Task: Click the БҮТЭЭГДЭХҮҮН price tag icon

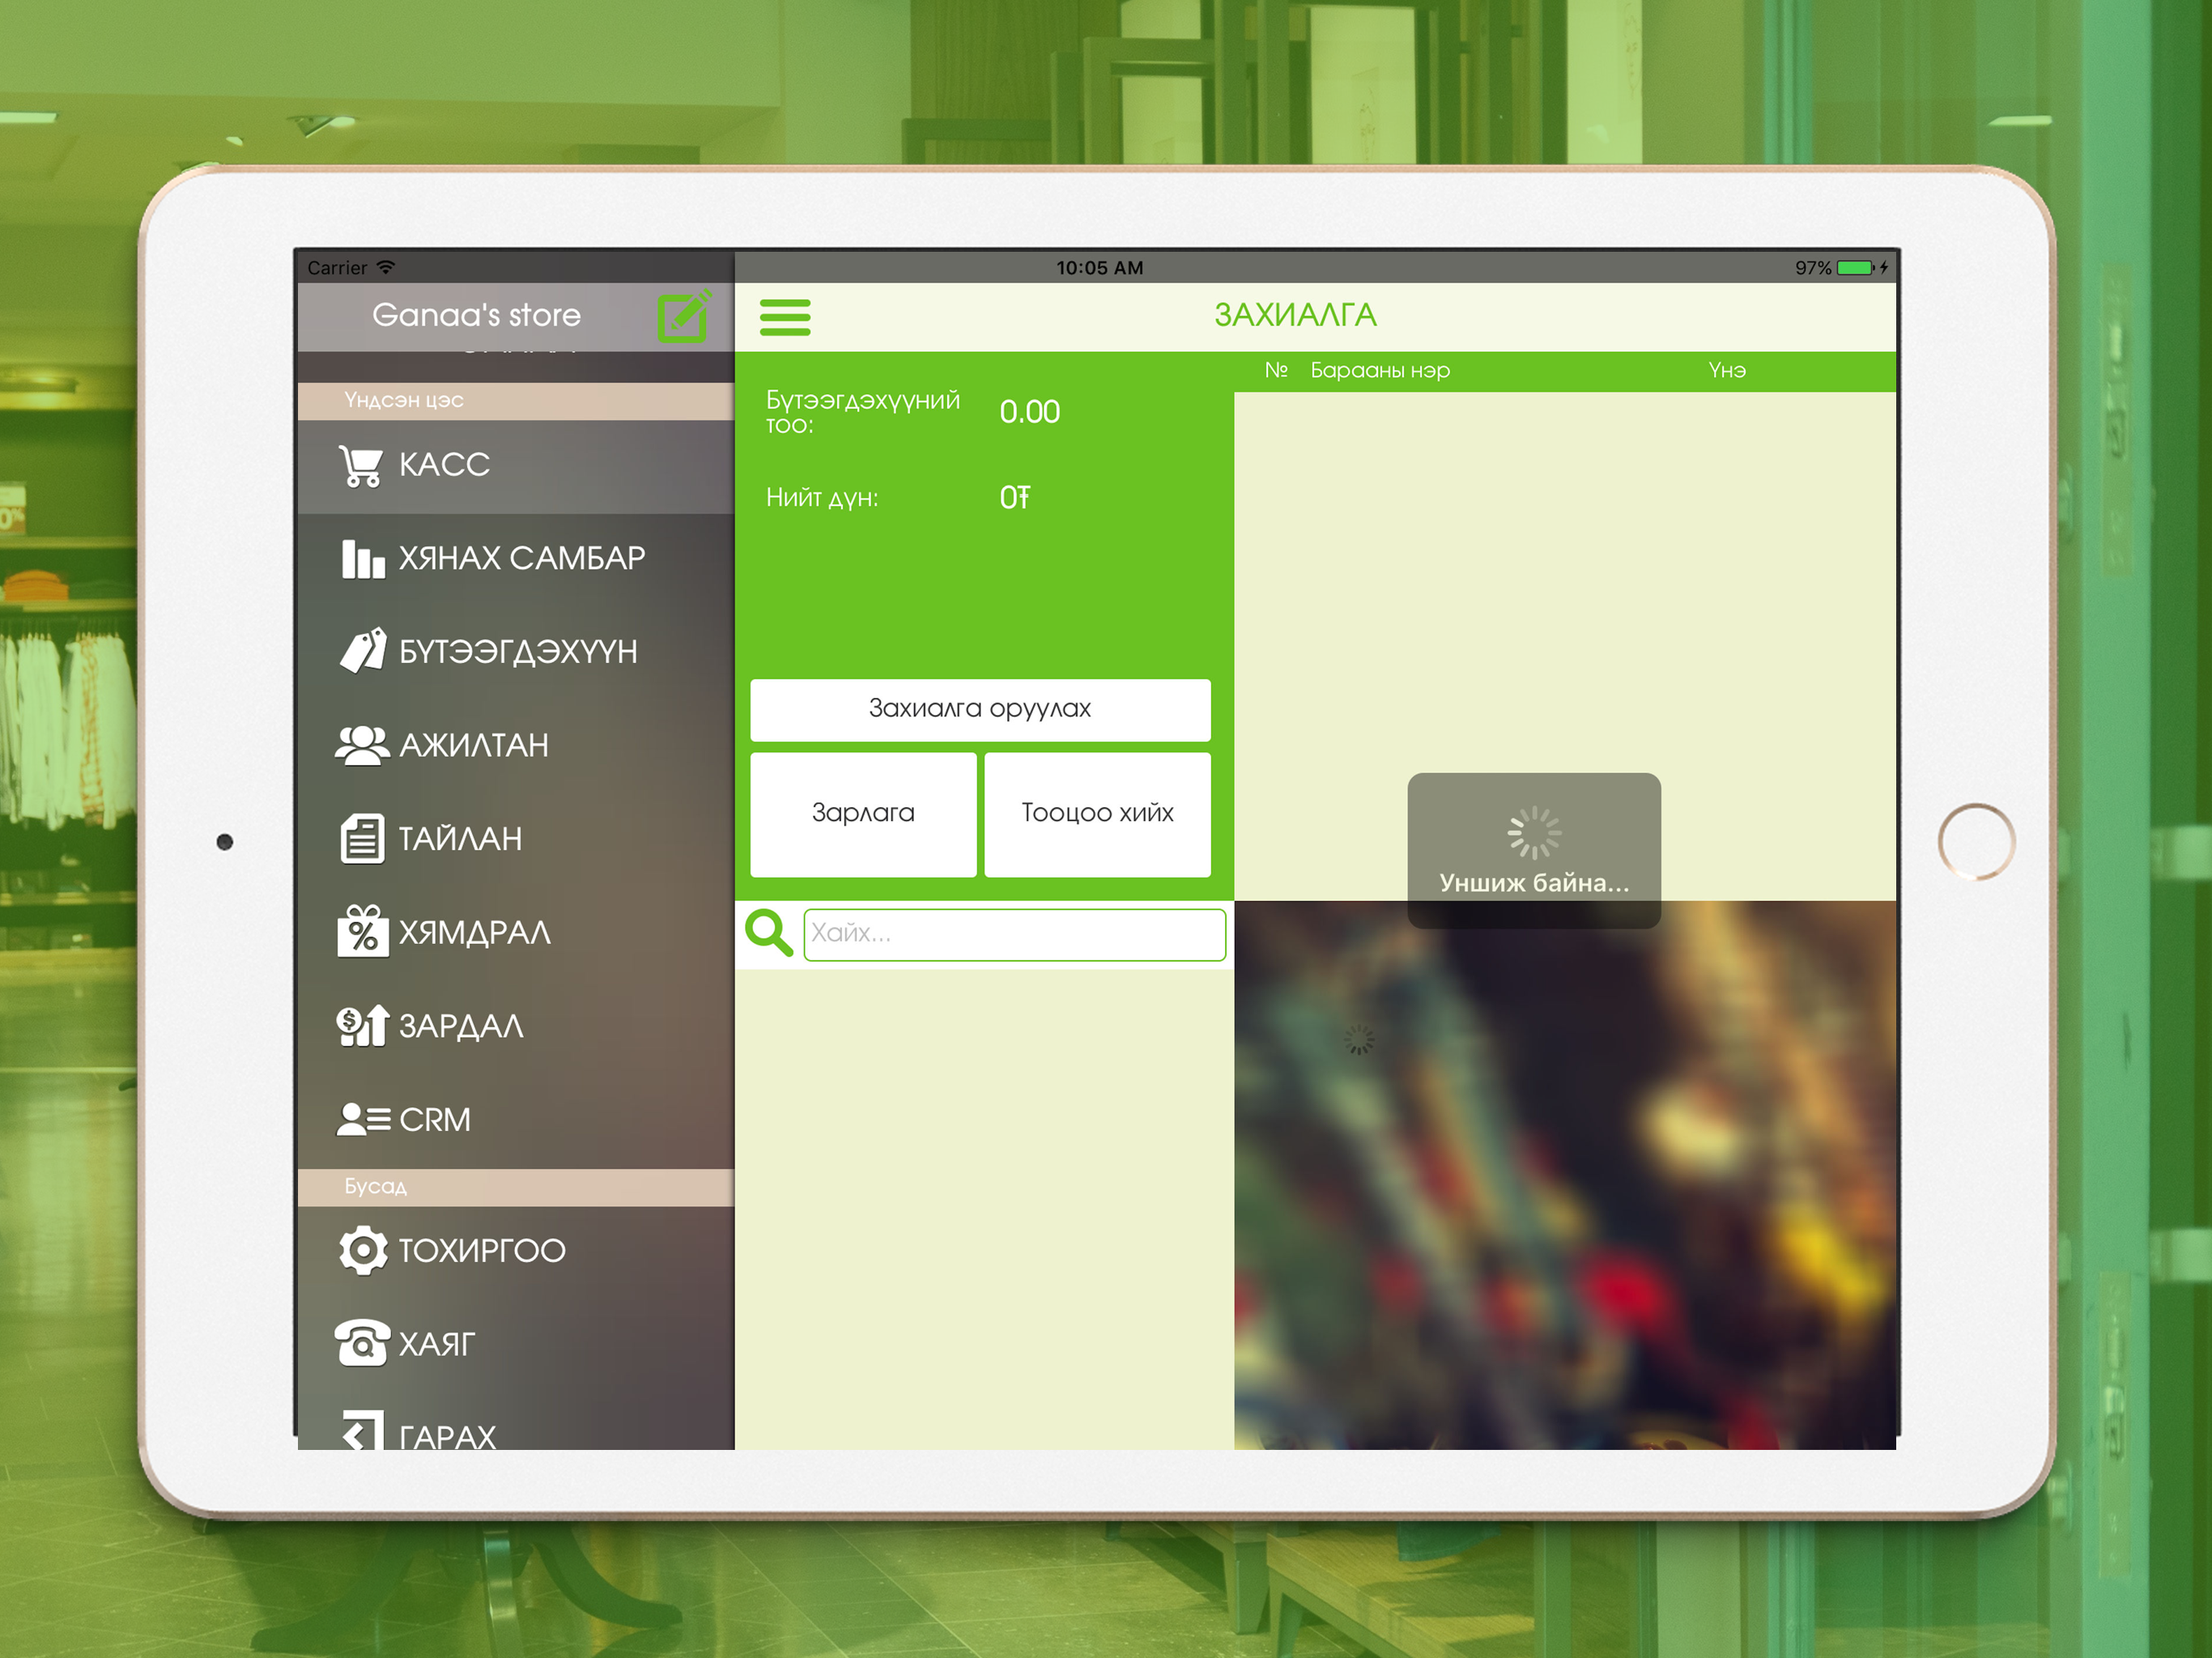Action: [362, 651]
